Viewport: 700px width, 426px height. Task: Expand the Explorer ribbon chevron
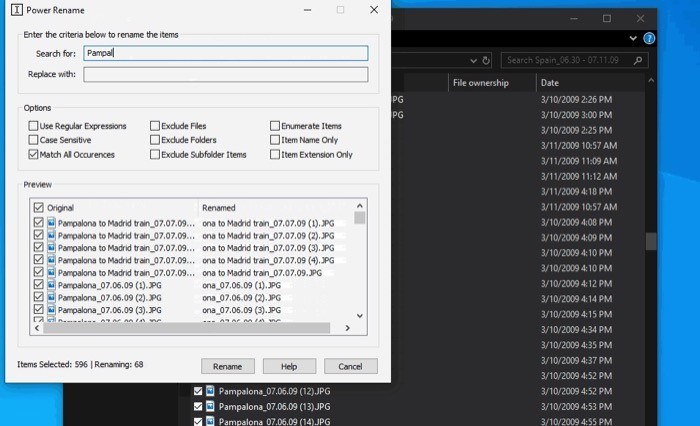click(x=633, y=38)
